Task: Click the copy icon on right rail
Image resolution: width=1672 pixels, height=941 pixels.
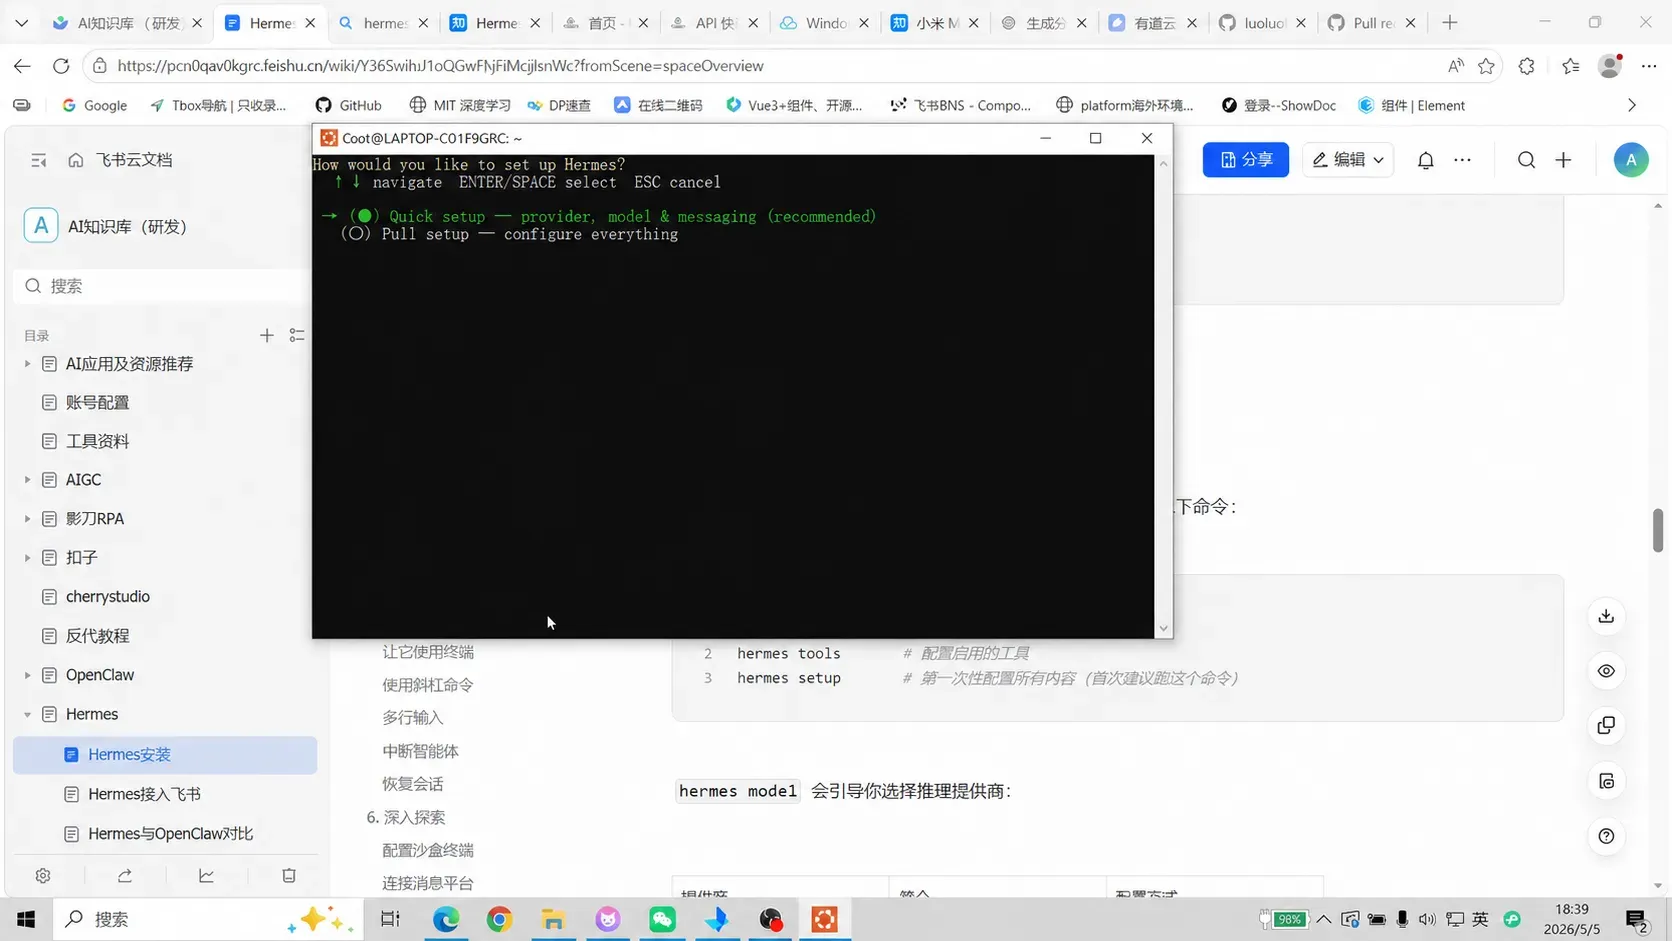Action: [x=1606, y=726]
